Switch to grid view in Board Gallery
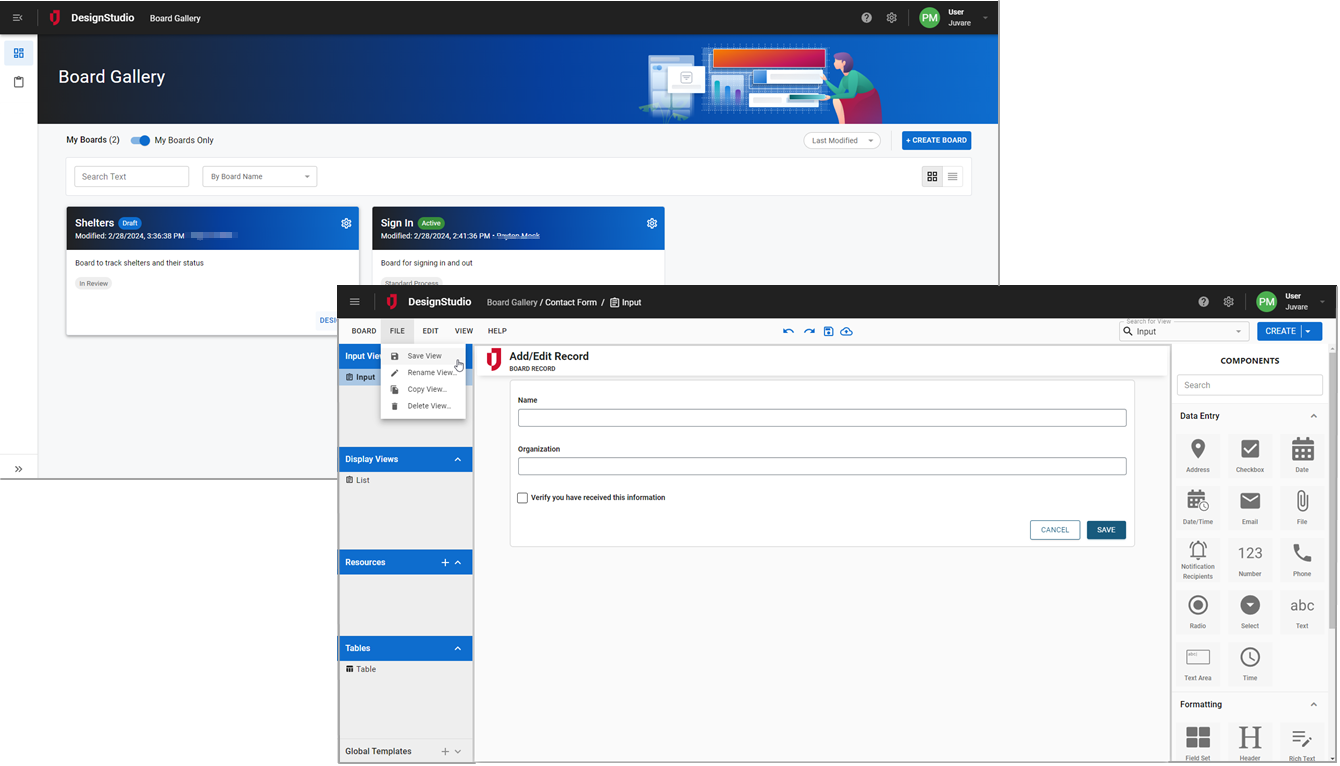This screenshot has width=1340, height=766. 932,177
